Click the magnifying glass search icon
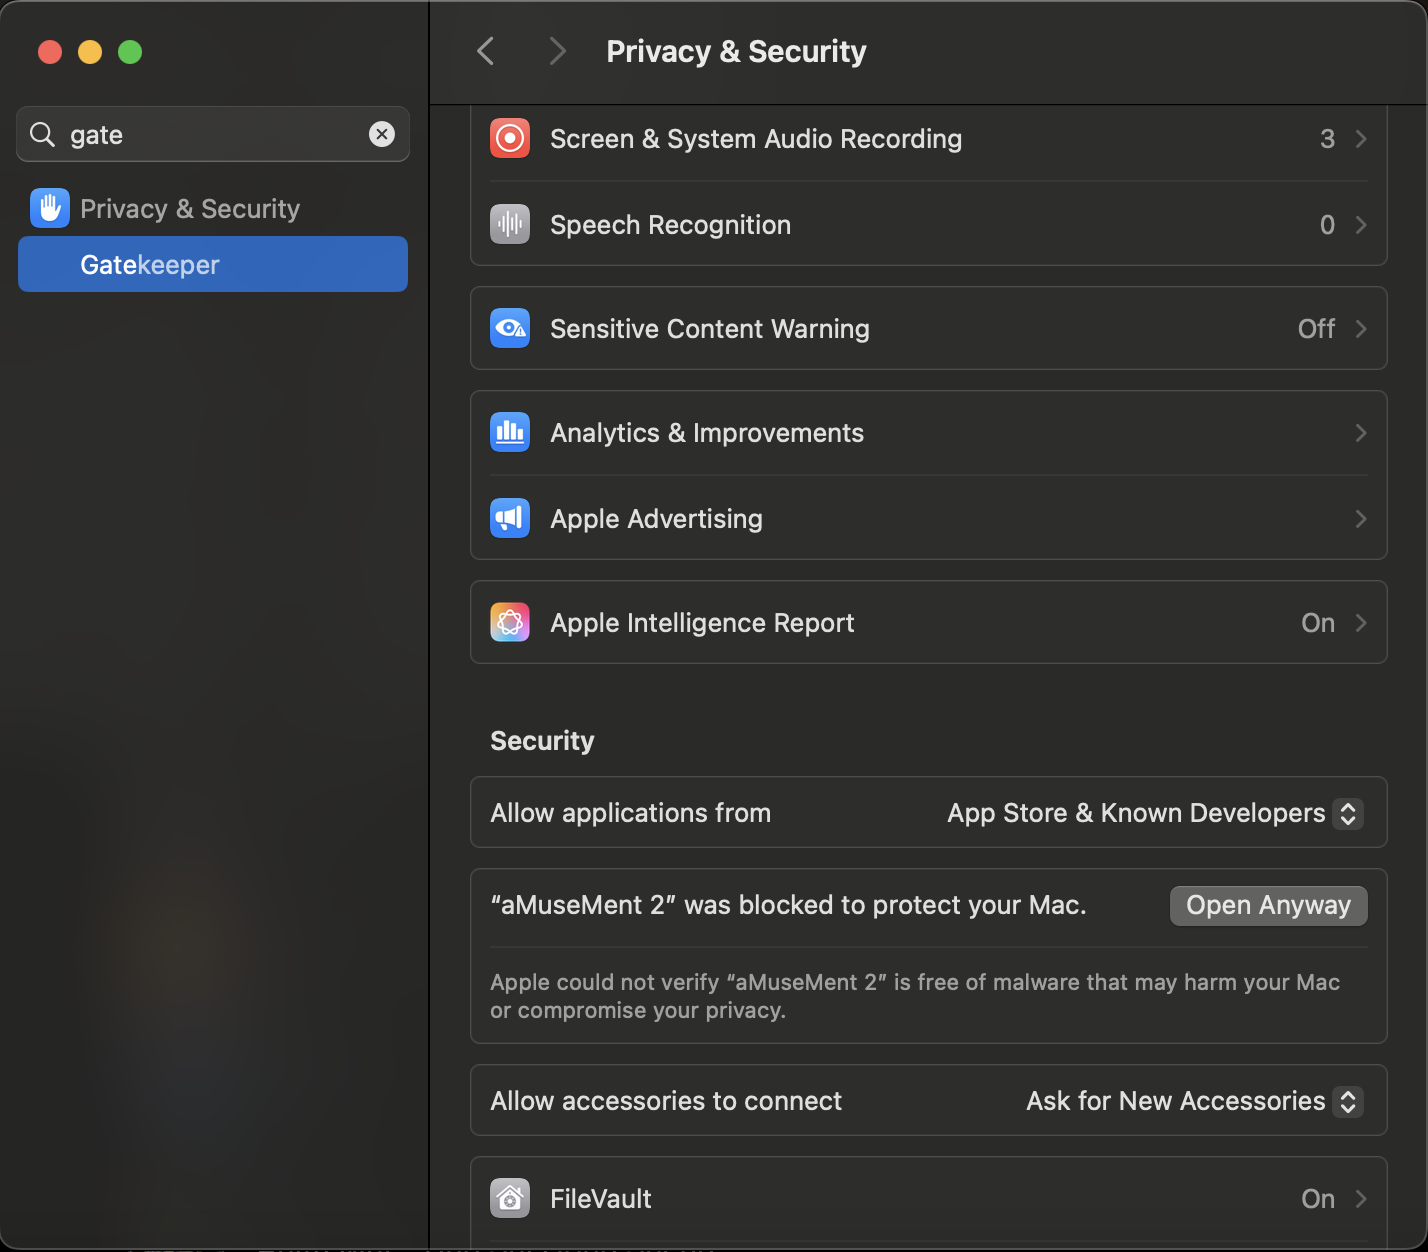1428x1252 pixels. pos(42,134)
